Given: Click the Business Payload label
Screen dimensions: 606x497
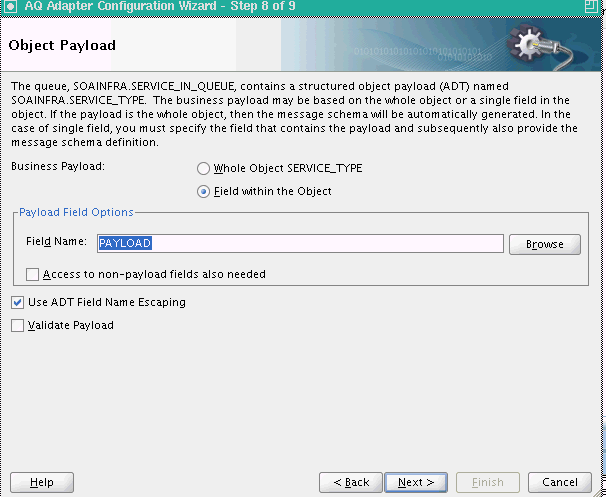Looking at the screenshot, I should [58, 166].
